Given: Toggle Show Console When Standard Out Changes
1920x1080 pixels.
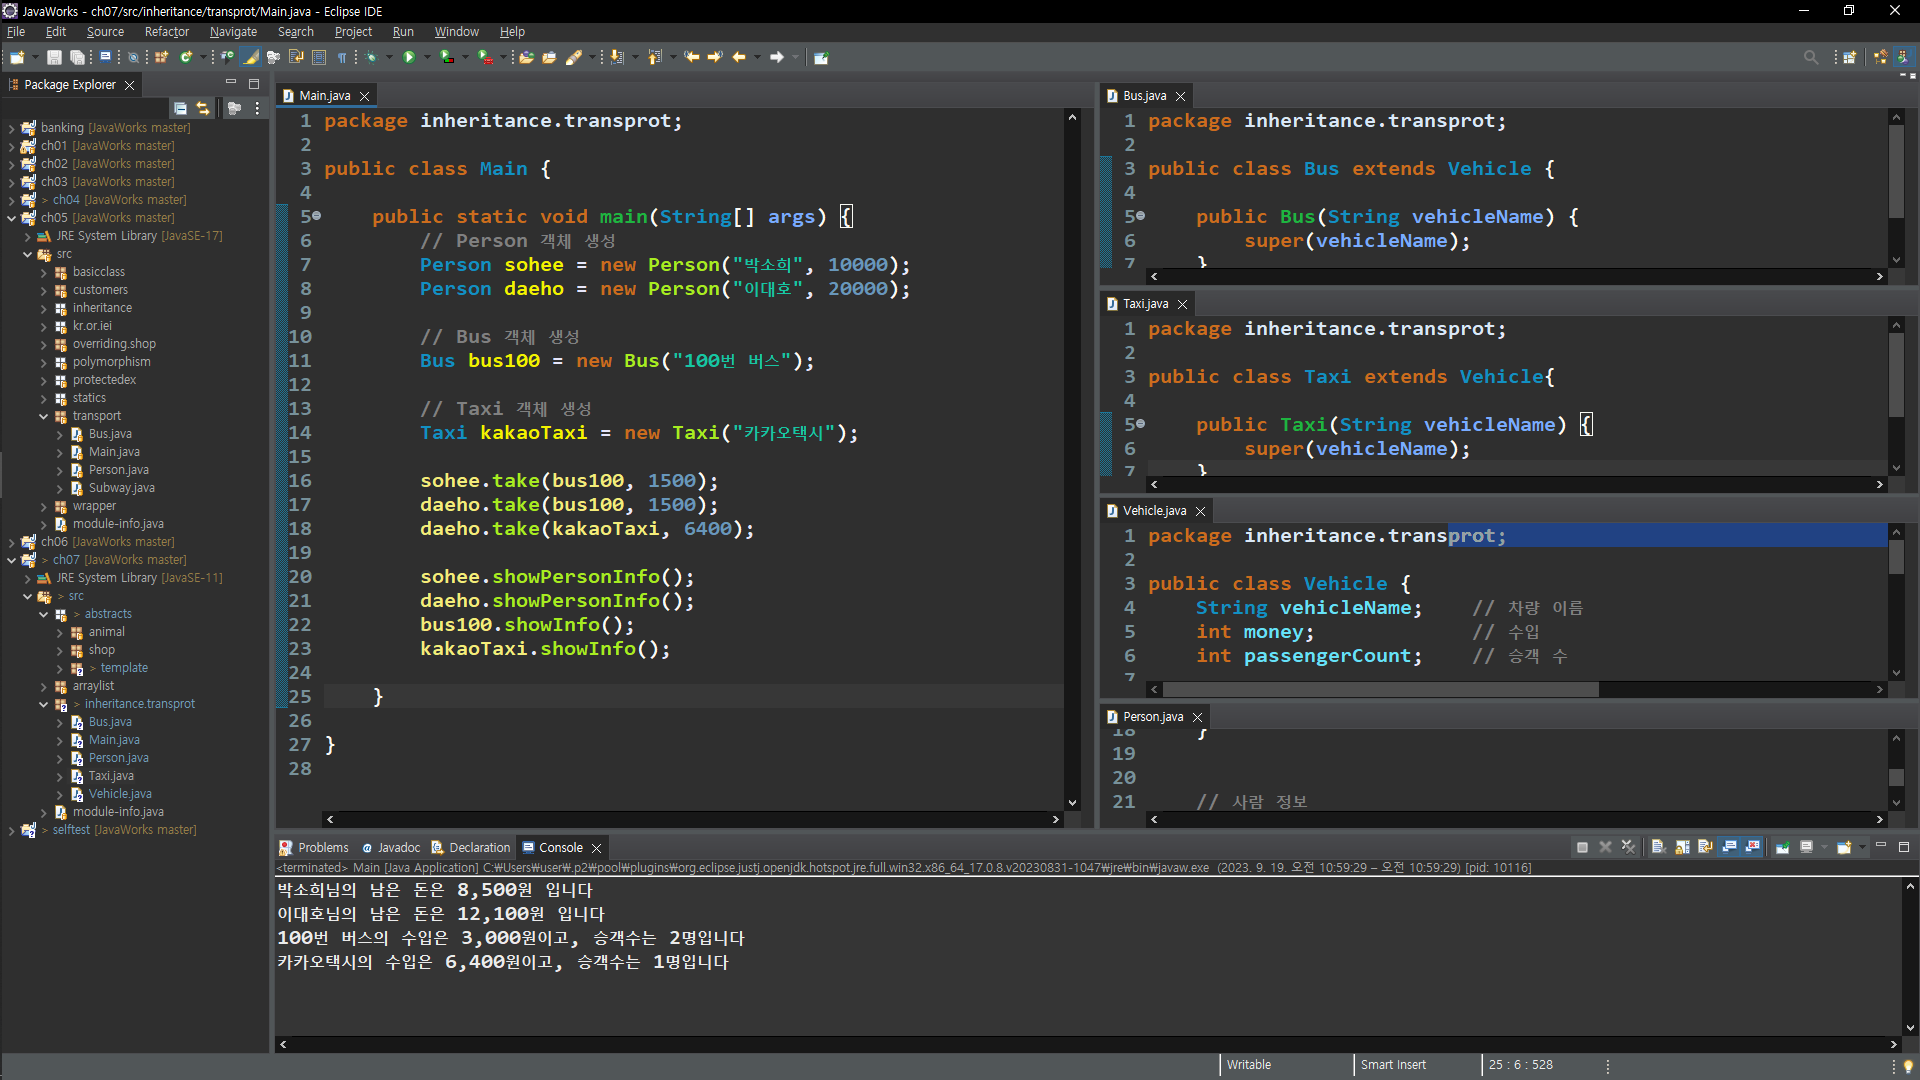Looking at the screenshot, I should click(1729, 847).
